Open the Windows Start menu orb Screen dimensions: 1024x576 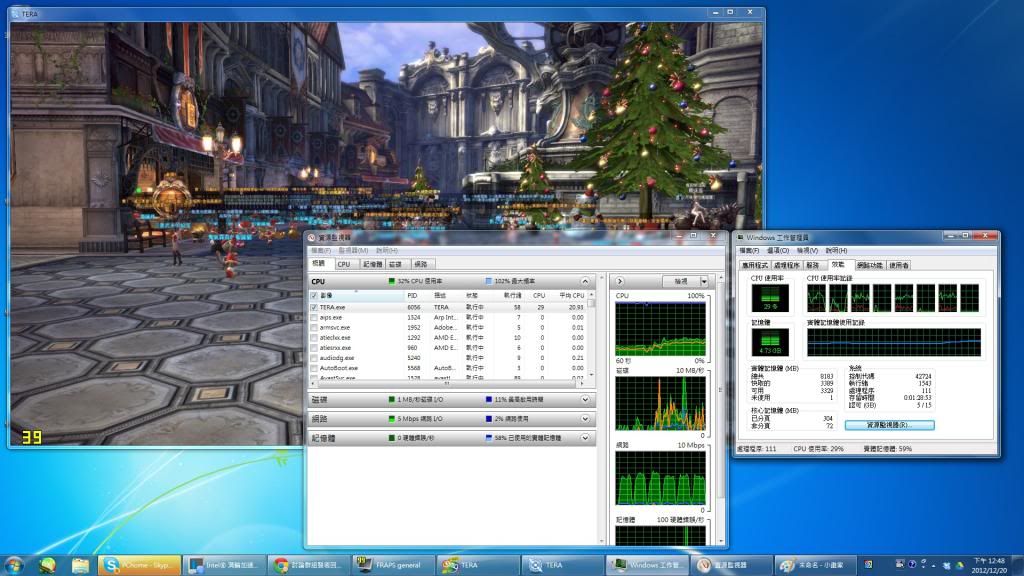pyautogui.click(x=14, y=565)
